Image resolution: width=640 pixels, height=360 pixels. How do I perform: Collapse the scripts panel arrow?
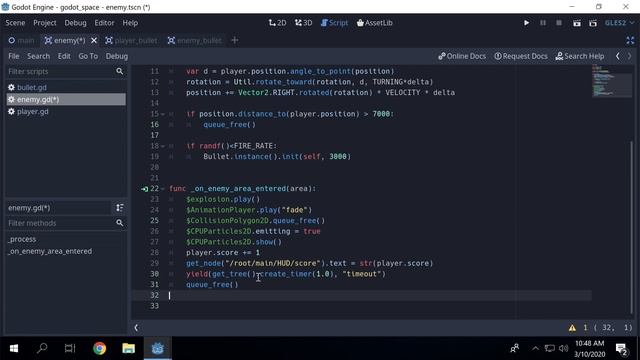(136, 327)
